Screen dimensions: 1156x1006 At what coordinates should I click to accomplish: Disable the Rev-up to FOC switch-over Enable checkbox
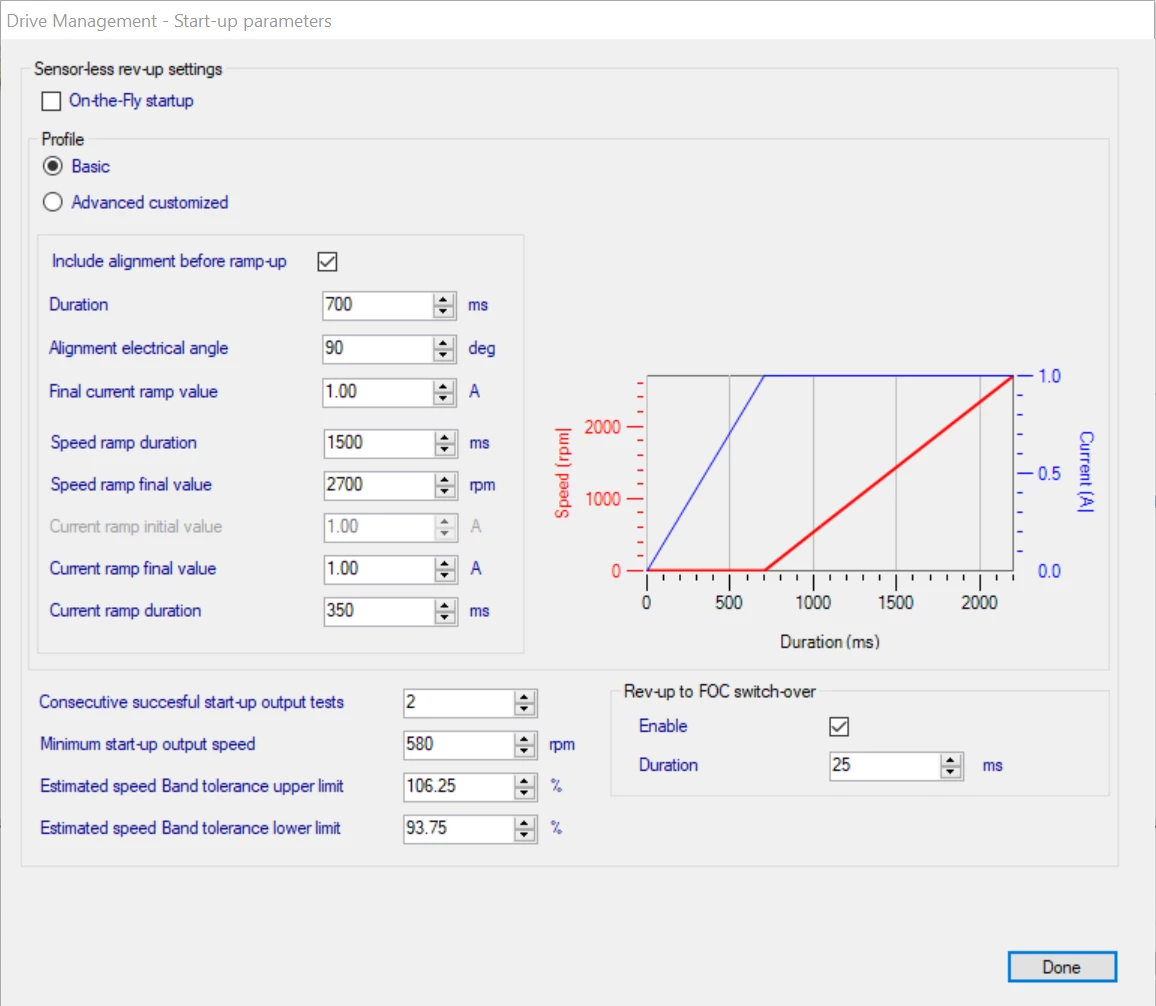pyautogui.click(x=839, y=727)
